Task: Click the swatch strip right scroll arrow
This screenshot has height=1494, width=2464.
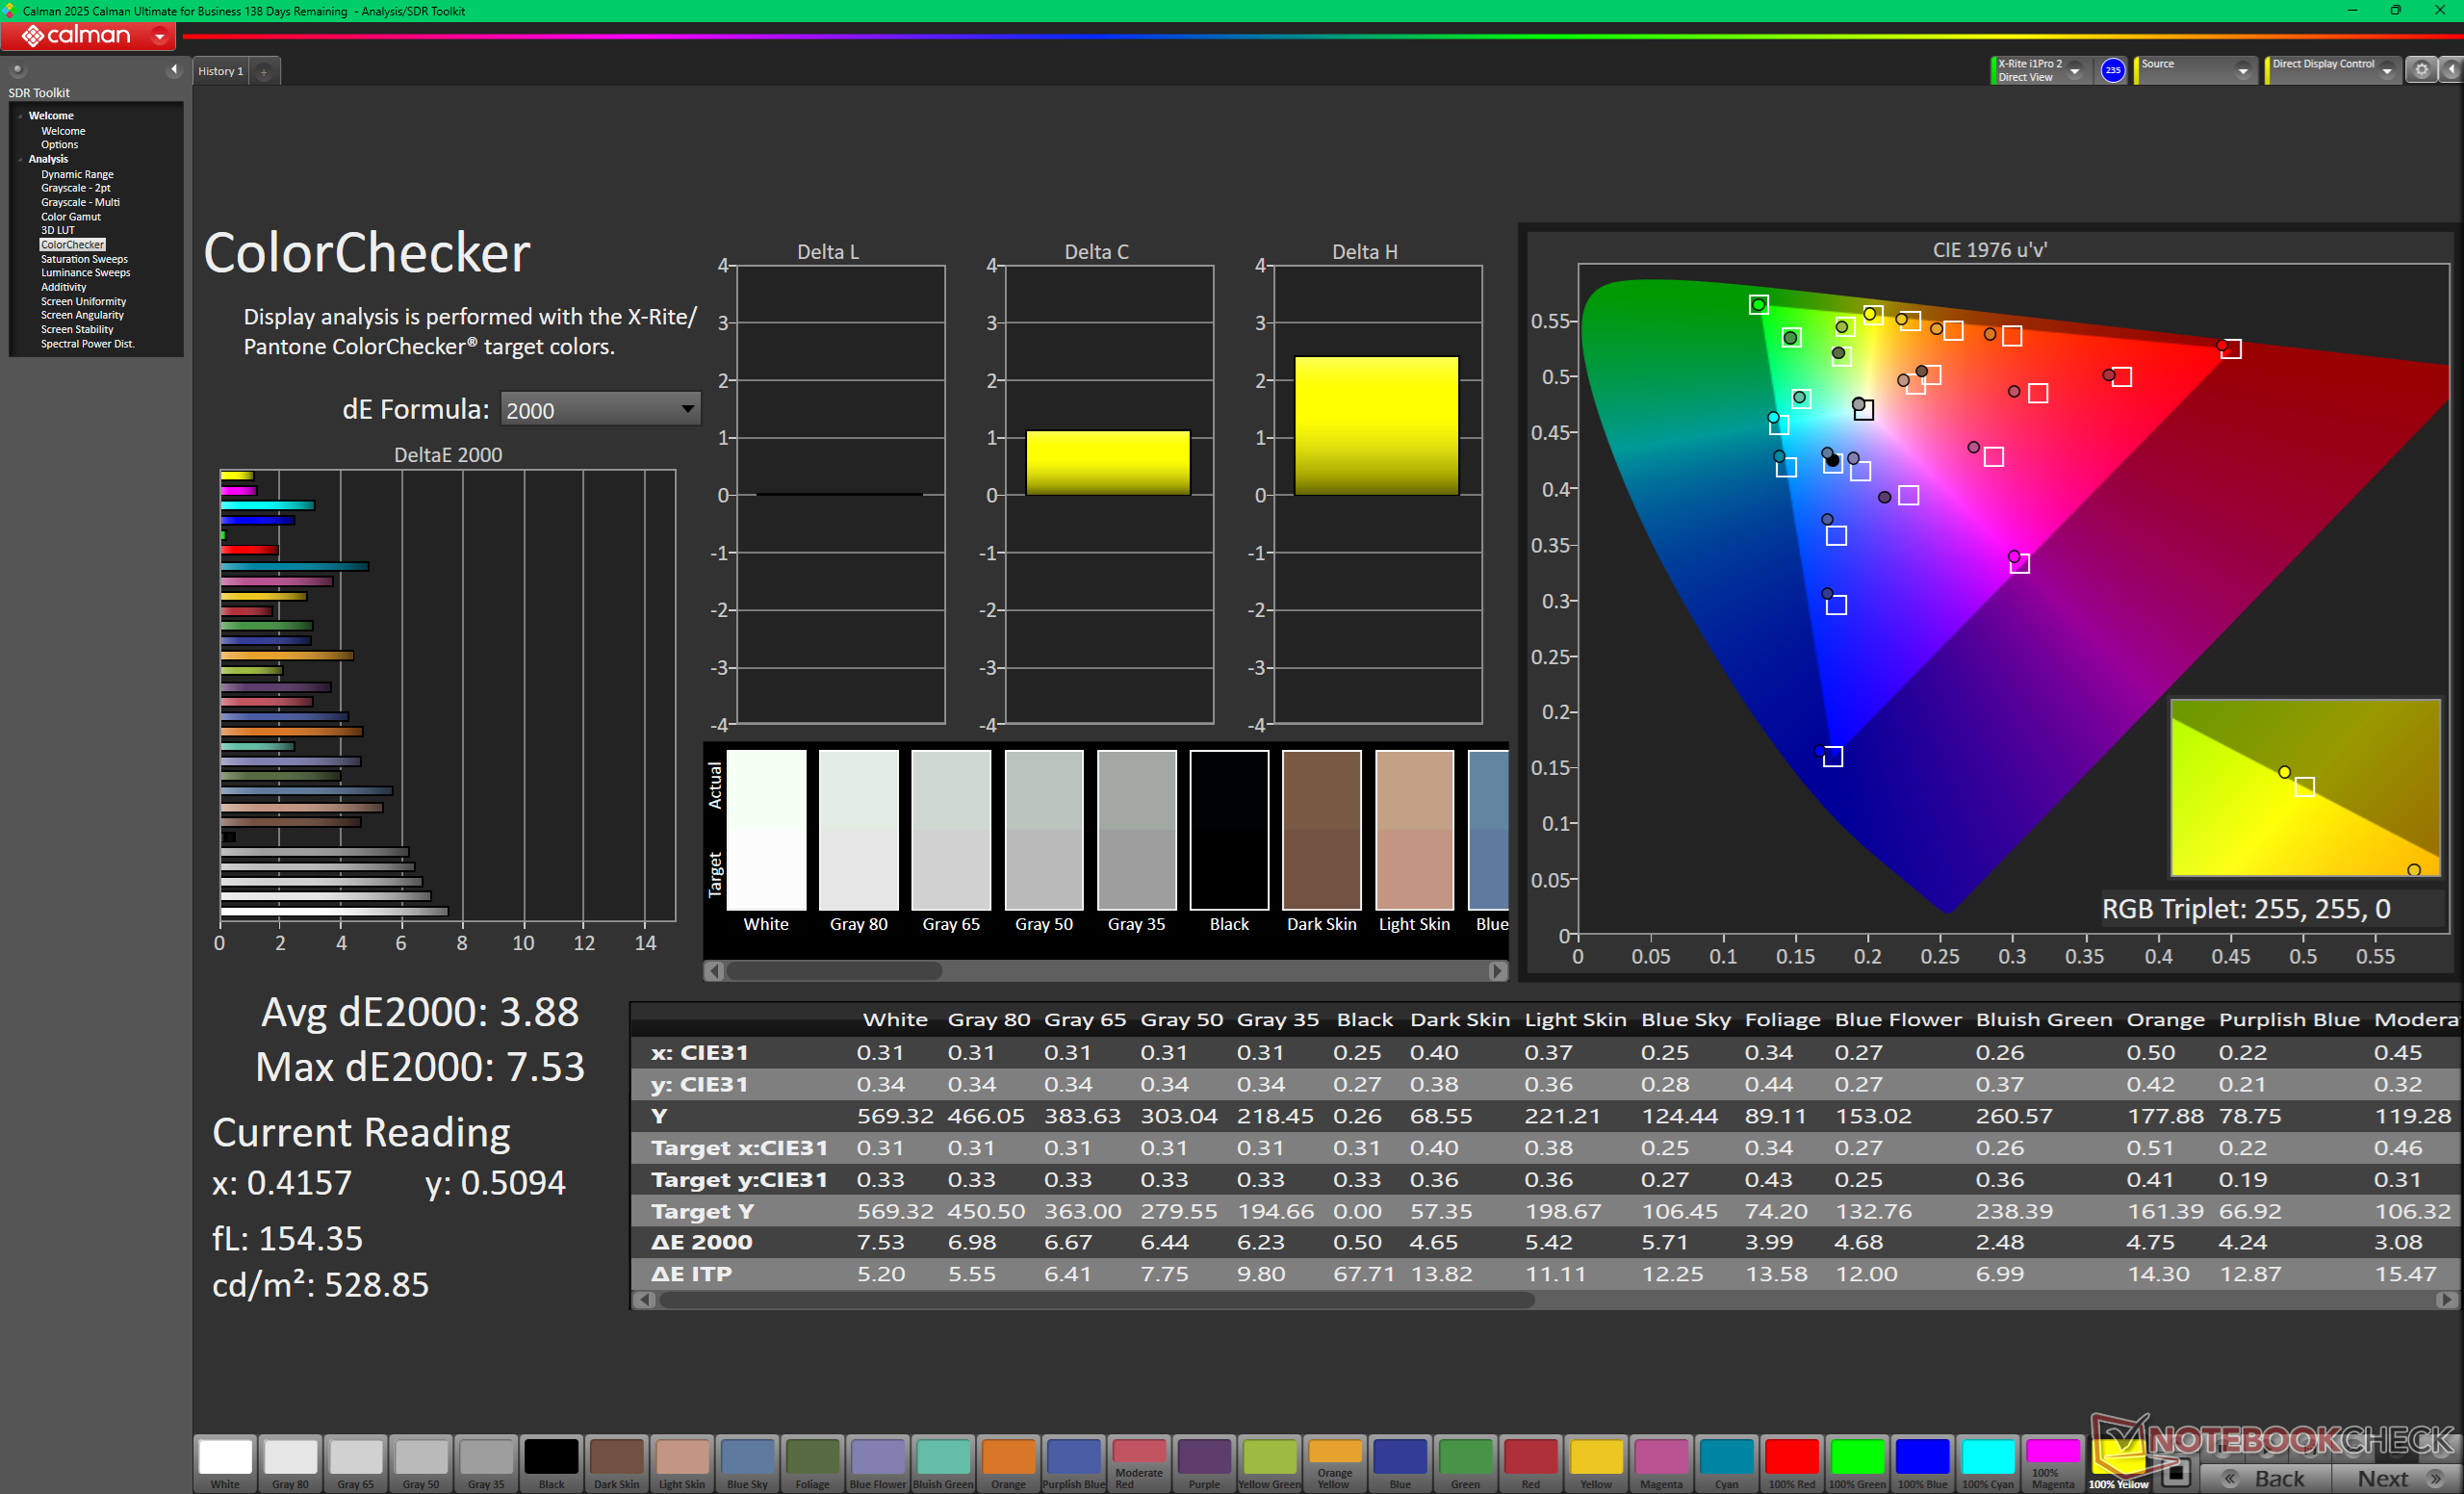Action: click(x=1497, y=970)
